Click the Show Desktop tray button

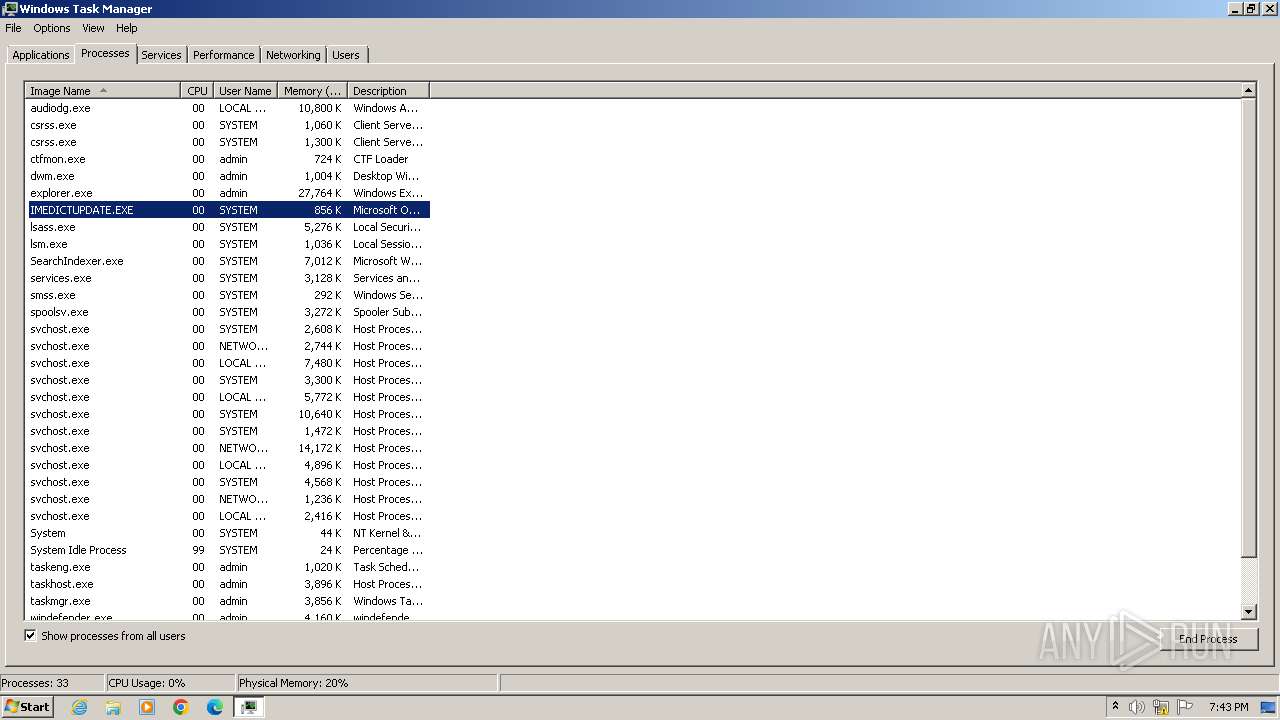1269,707
